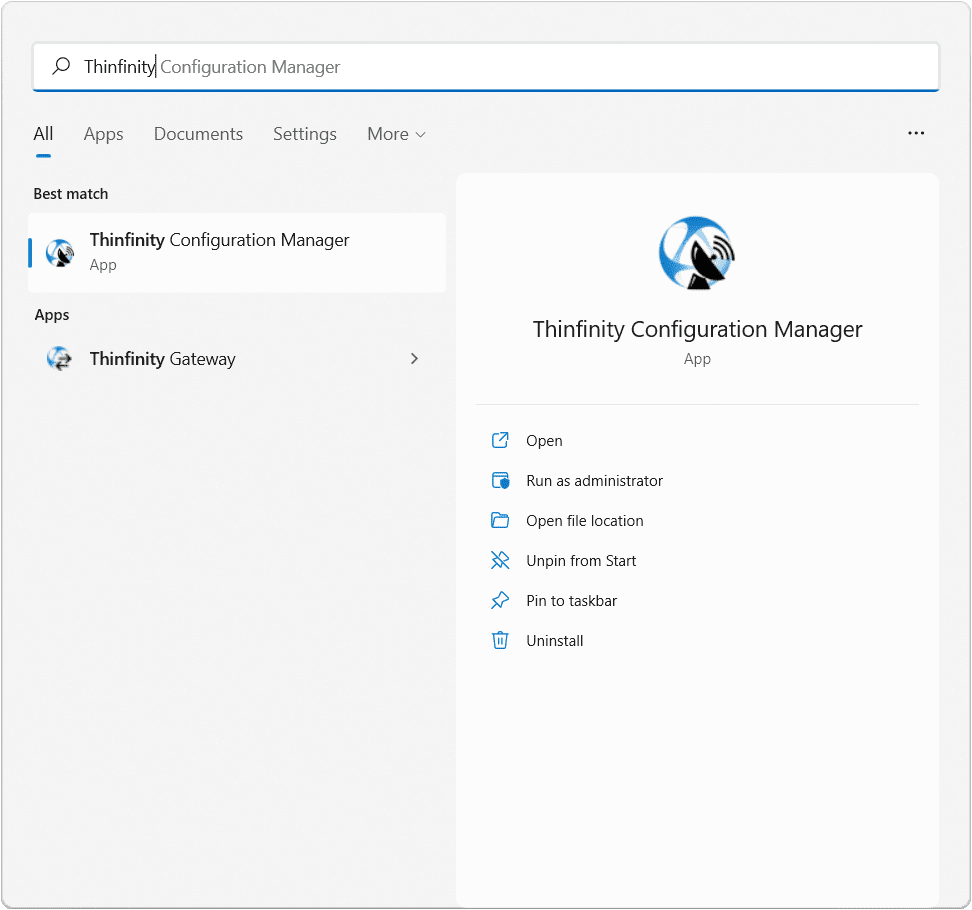The height and width of the screenshot is (910, 972).
Task: Click the large Thinfinity satellite logo
Action: point(697,253)
